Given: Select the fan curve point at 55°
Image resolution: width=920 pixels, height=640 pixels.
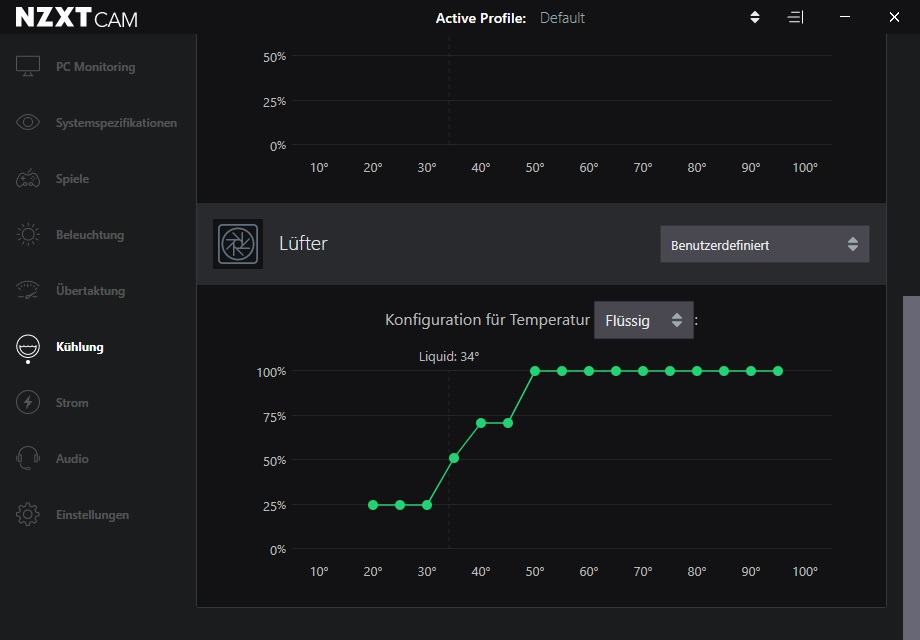Looking at the screenshot, I should (x=562, y=371).
